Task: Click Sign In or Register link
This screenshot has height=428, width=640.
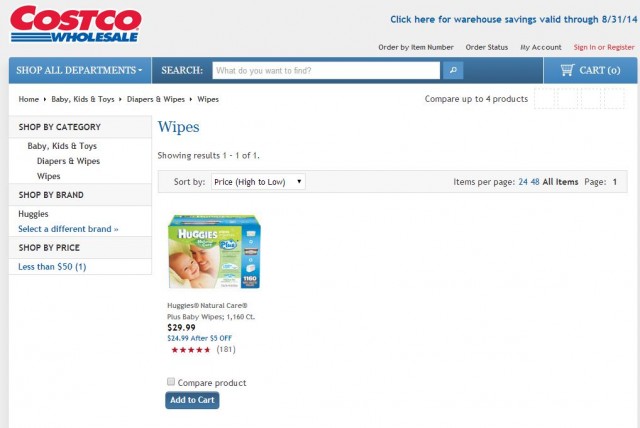Action: click(604, 47)
